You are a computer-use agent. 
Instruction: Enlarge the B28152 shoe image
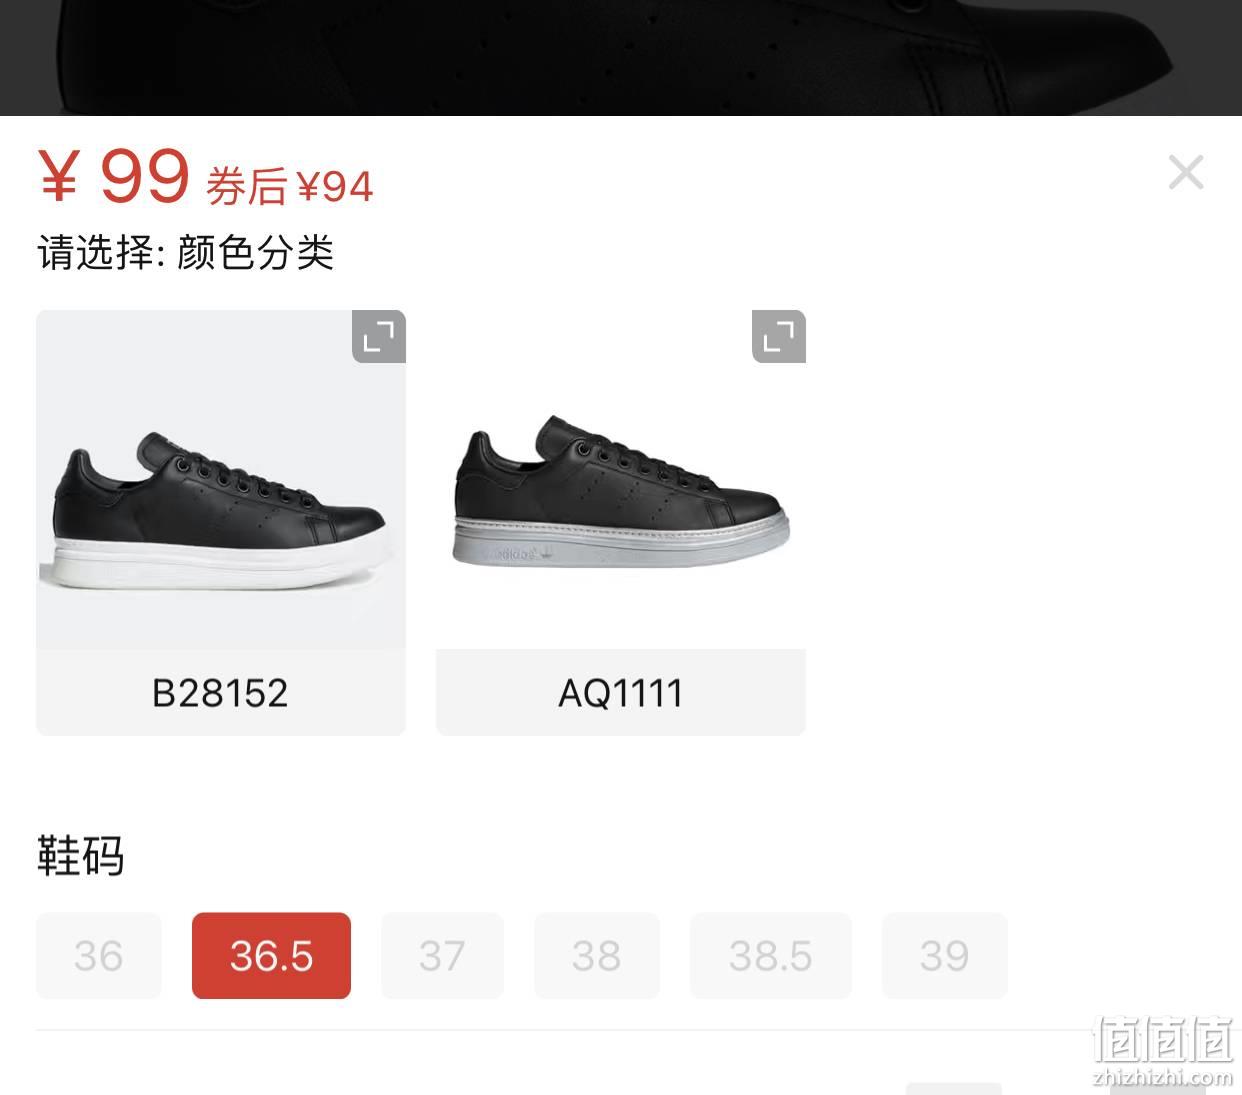(x=379, y=337)
